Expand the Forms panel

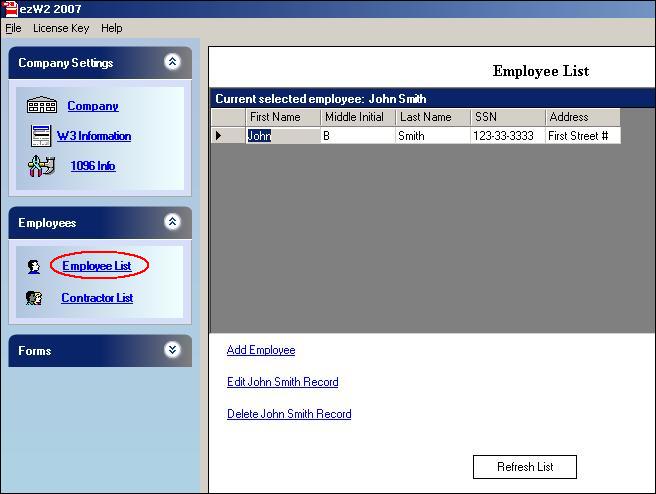[172, 350]
